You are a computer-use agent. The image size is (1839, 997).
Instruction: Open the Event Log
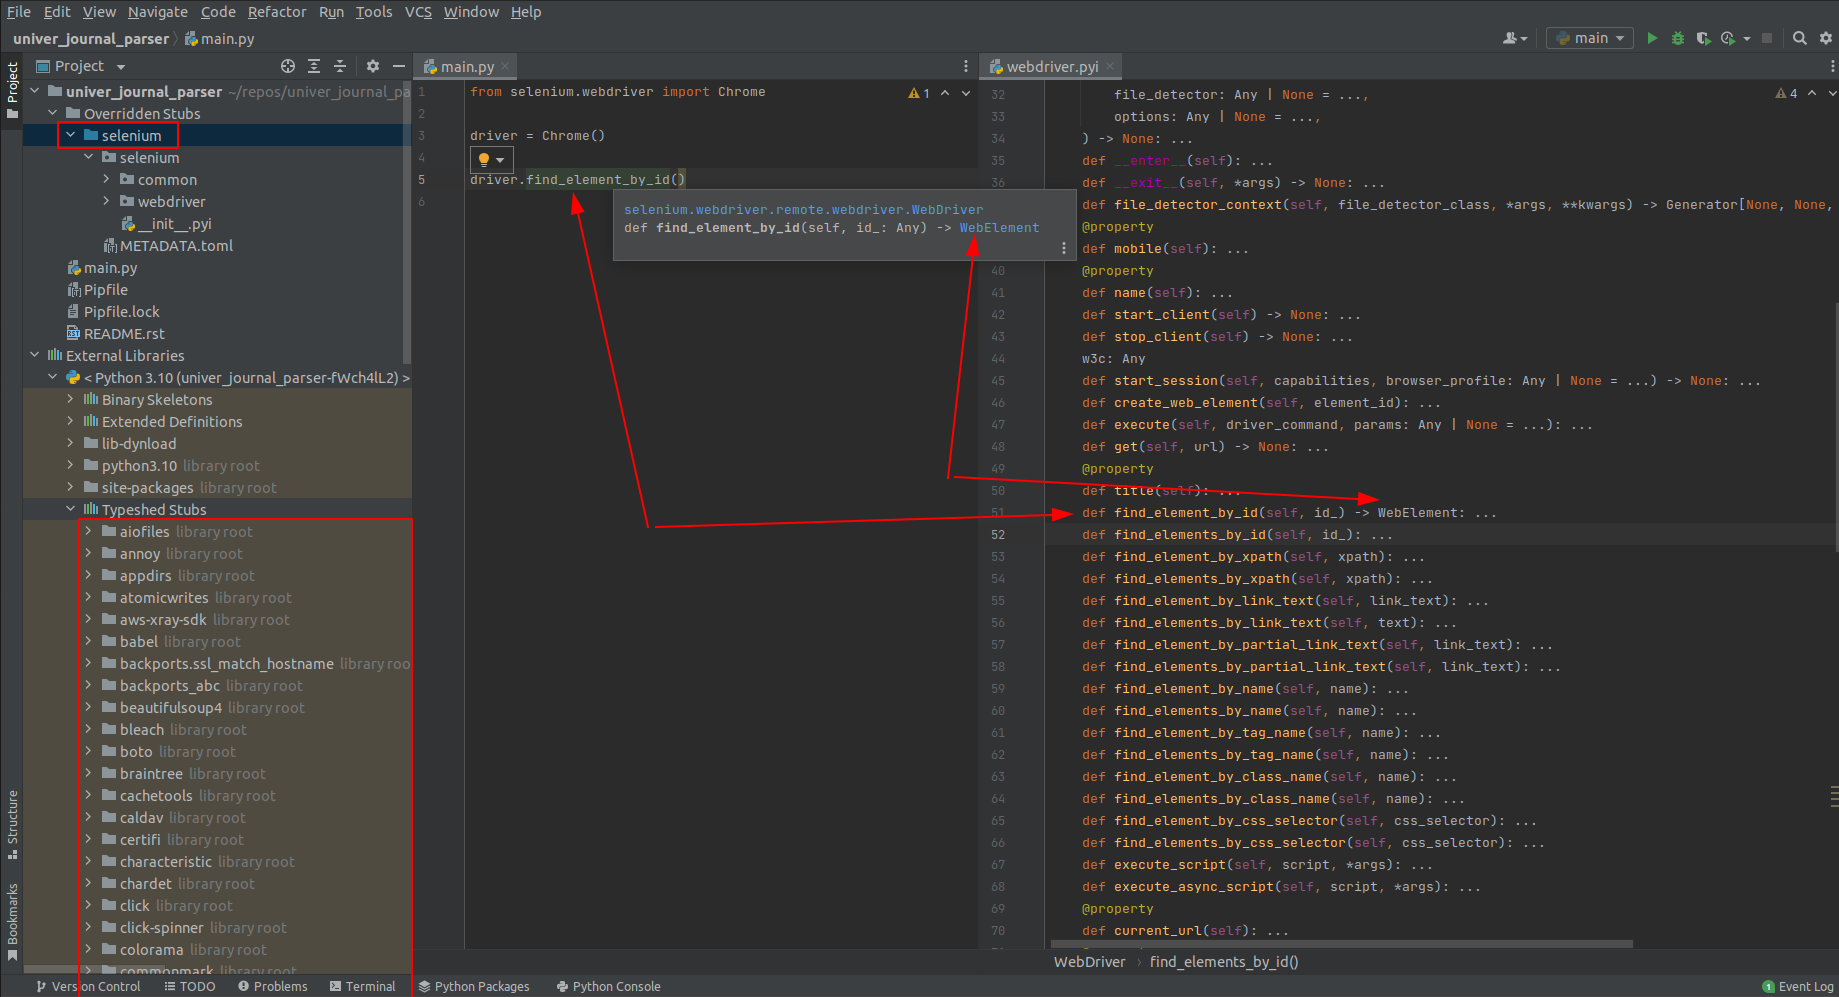[x=1798, y=986]
